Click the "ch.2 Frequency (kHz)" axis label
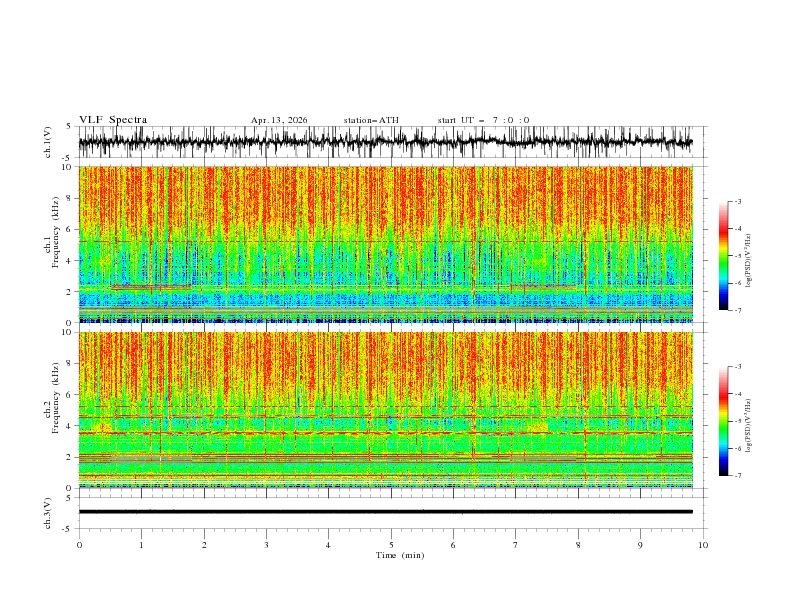 52,398
